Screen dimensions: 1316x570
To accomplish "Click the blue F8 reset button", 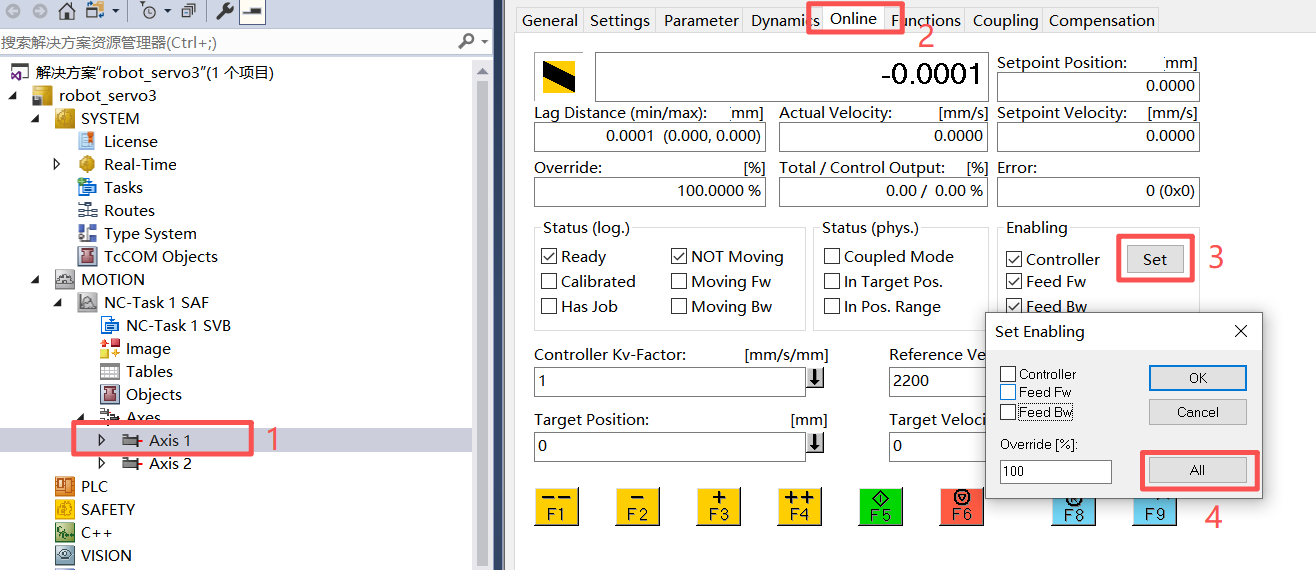I will (1073, 511).
